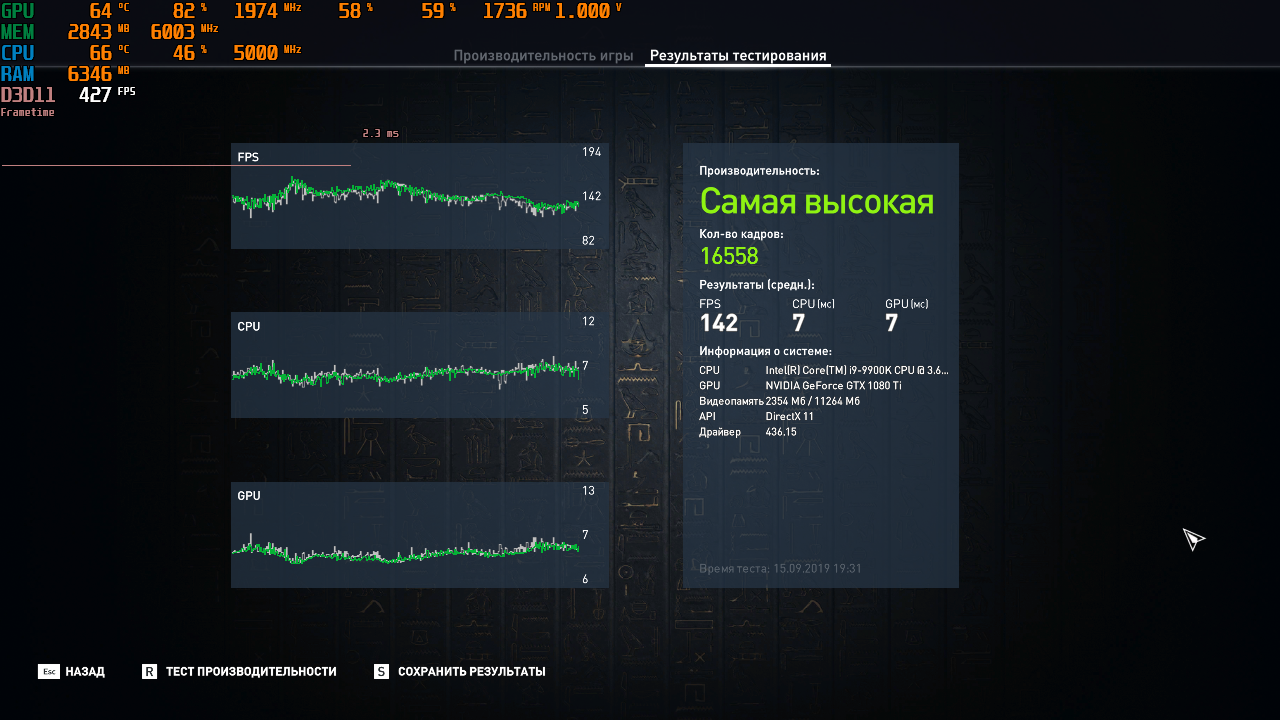Click the 82 minimum label on FPS graph
This screenshot has width=1280, height=720.
tap(589, 240)
